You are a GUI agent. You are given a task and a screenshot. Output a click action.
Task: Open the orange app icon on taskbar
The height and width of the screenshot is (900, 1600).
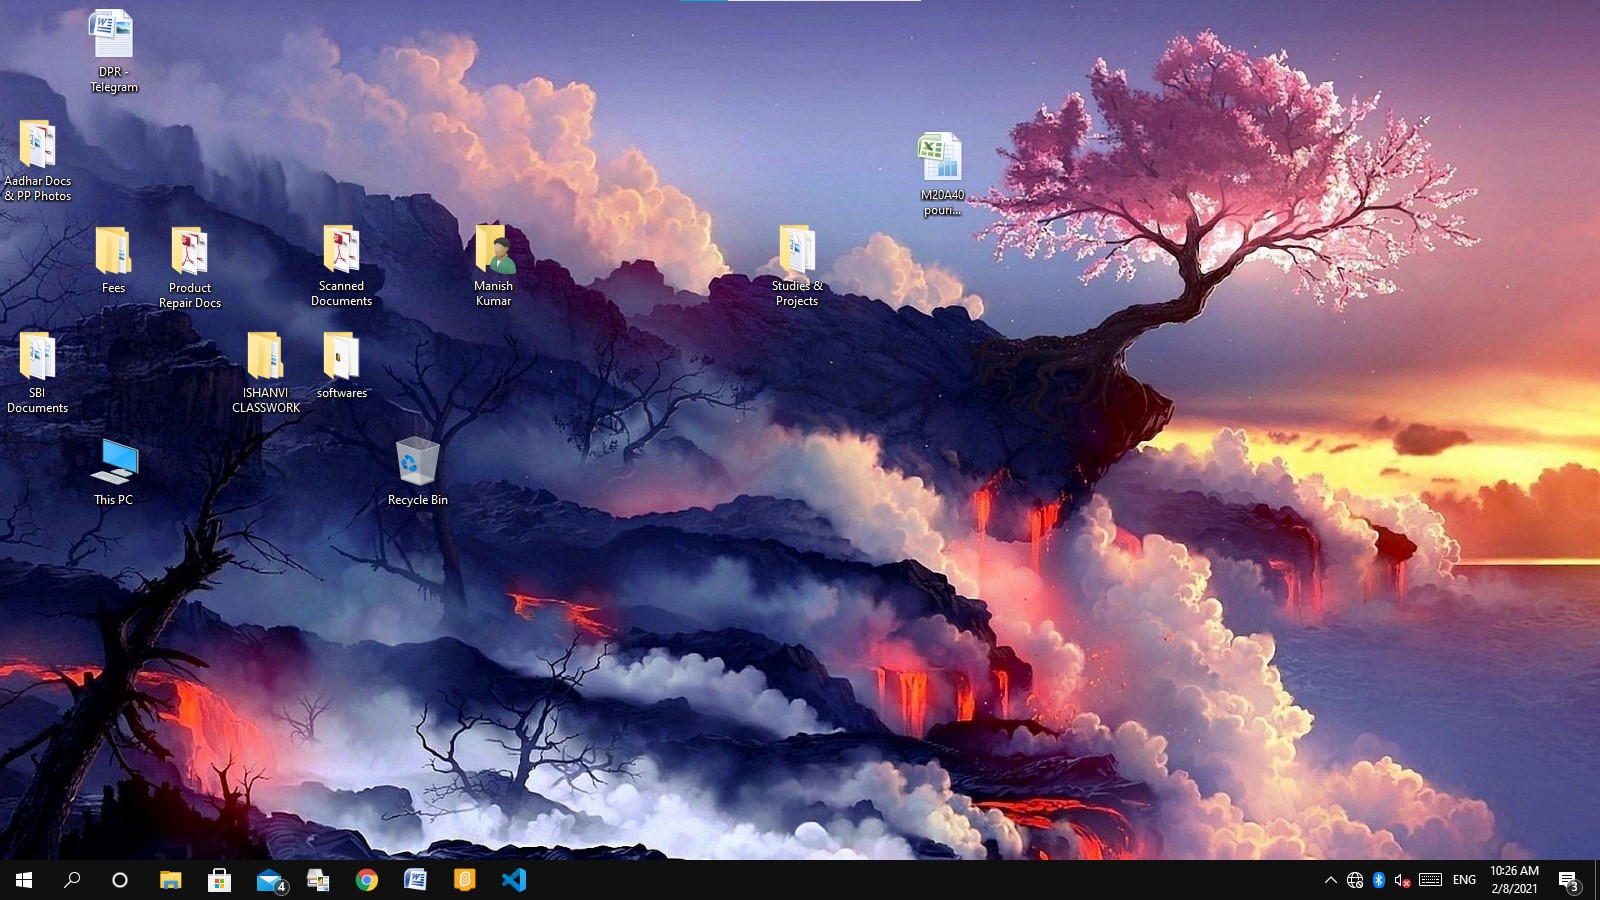point(465,880)
